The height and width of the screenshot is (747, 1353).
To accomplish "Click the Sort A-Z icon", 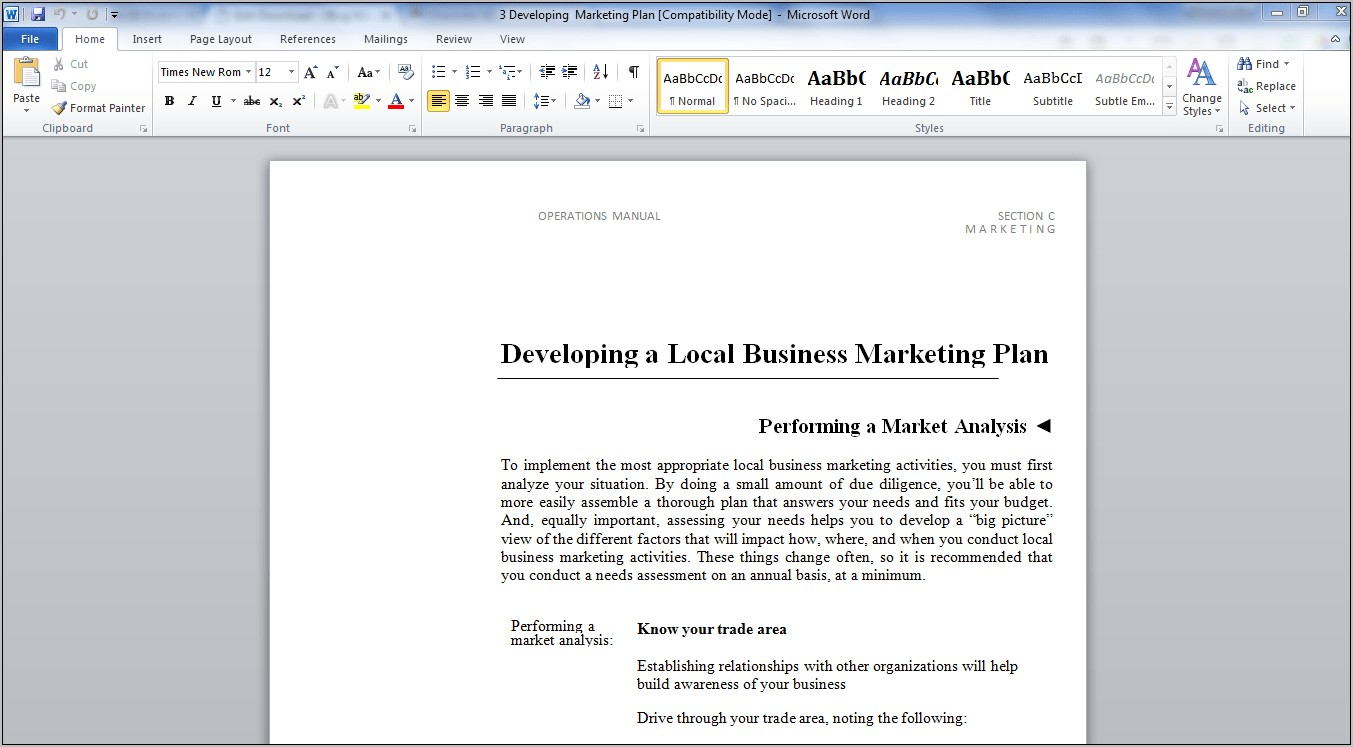I will coord(600,72).
